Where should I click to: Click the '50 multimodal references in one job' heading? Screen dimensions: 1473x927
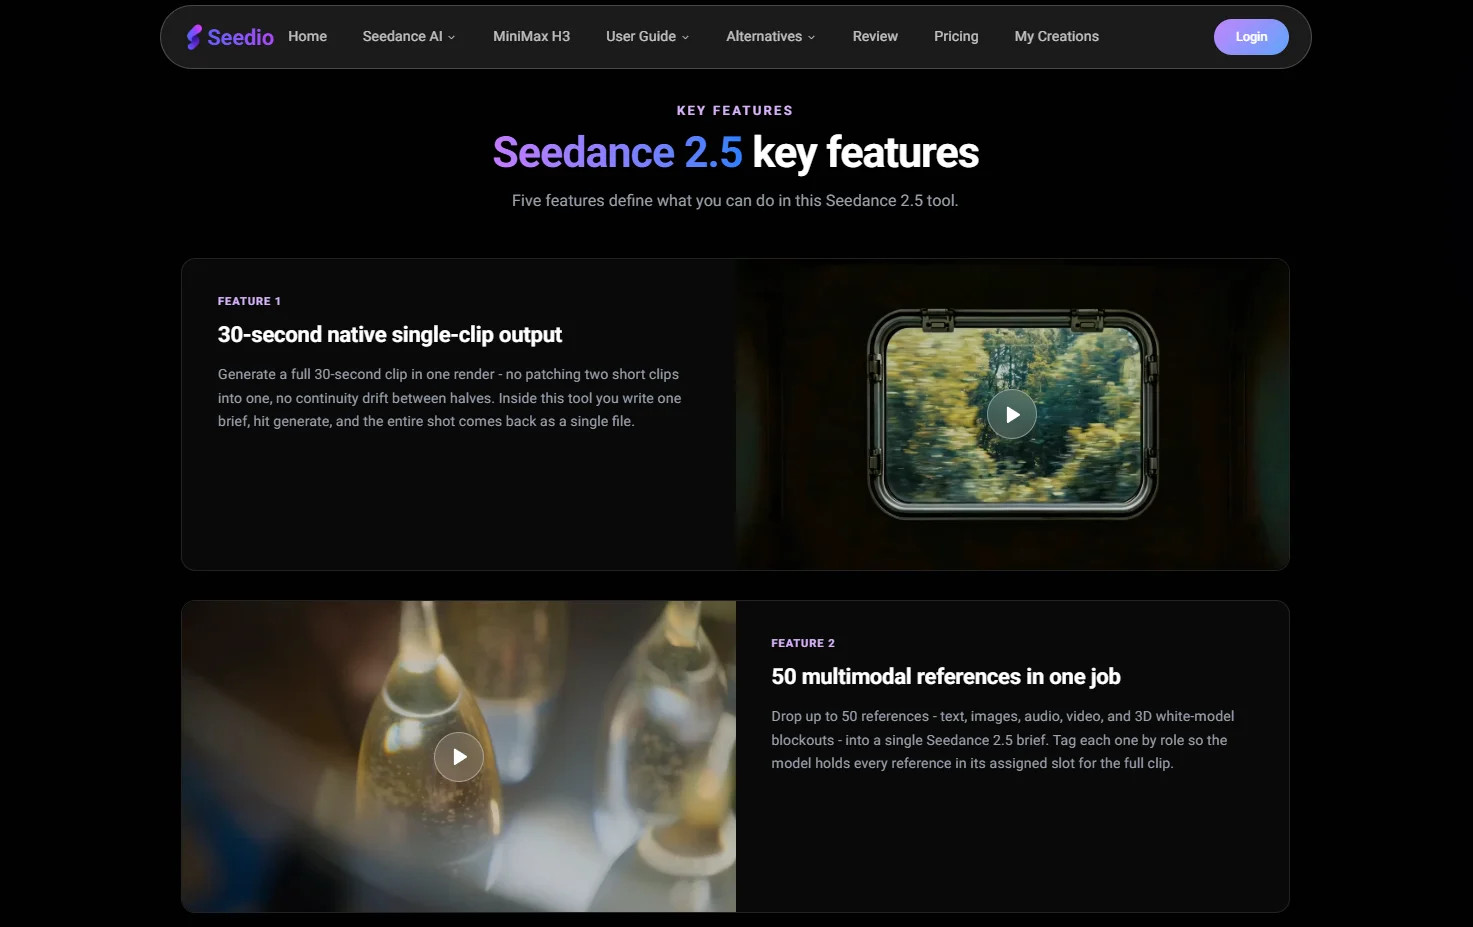coord(946,677)
